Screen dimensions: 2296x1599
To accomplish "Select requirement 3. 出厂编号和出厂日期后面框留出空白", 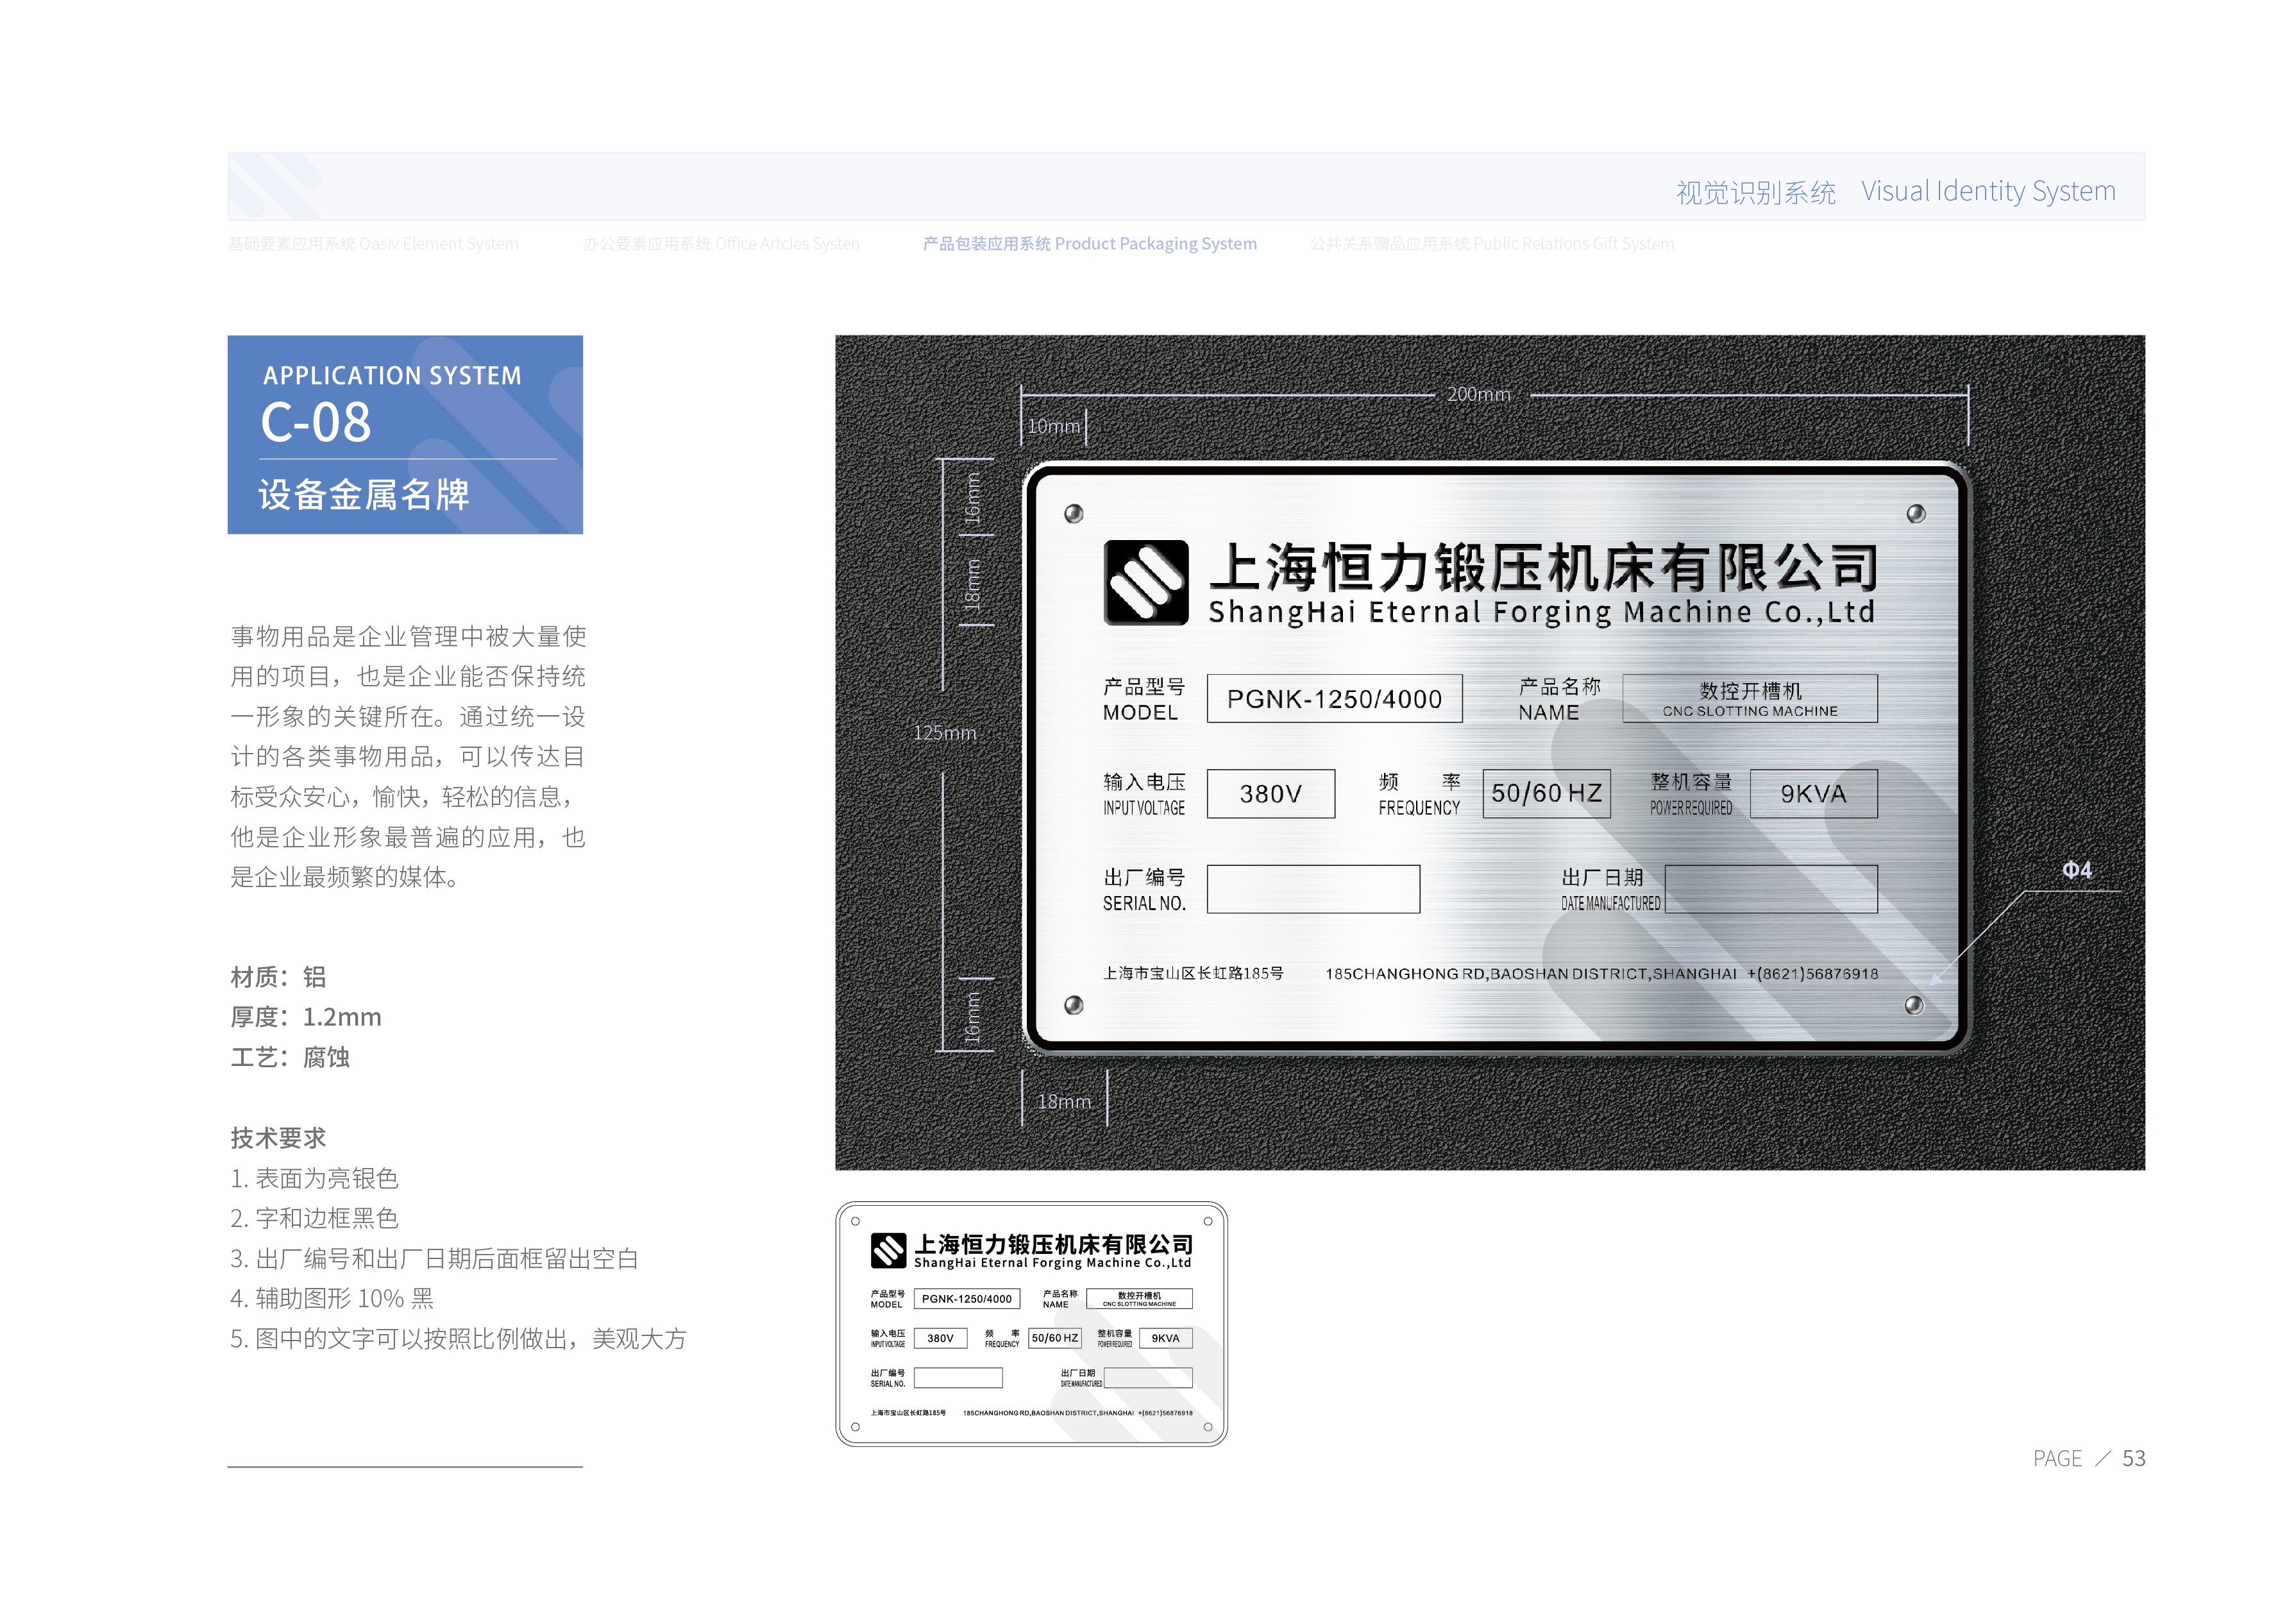I will pos(434,1258).
